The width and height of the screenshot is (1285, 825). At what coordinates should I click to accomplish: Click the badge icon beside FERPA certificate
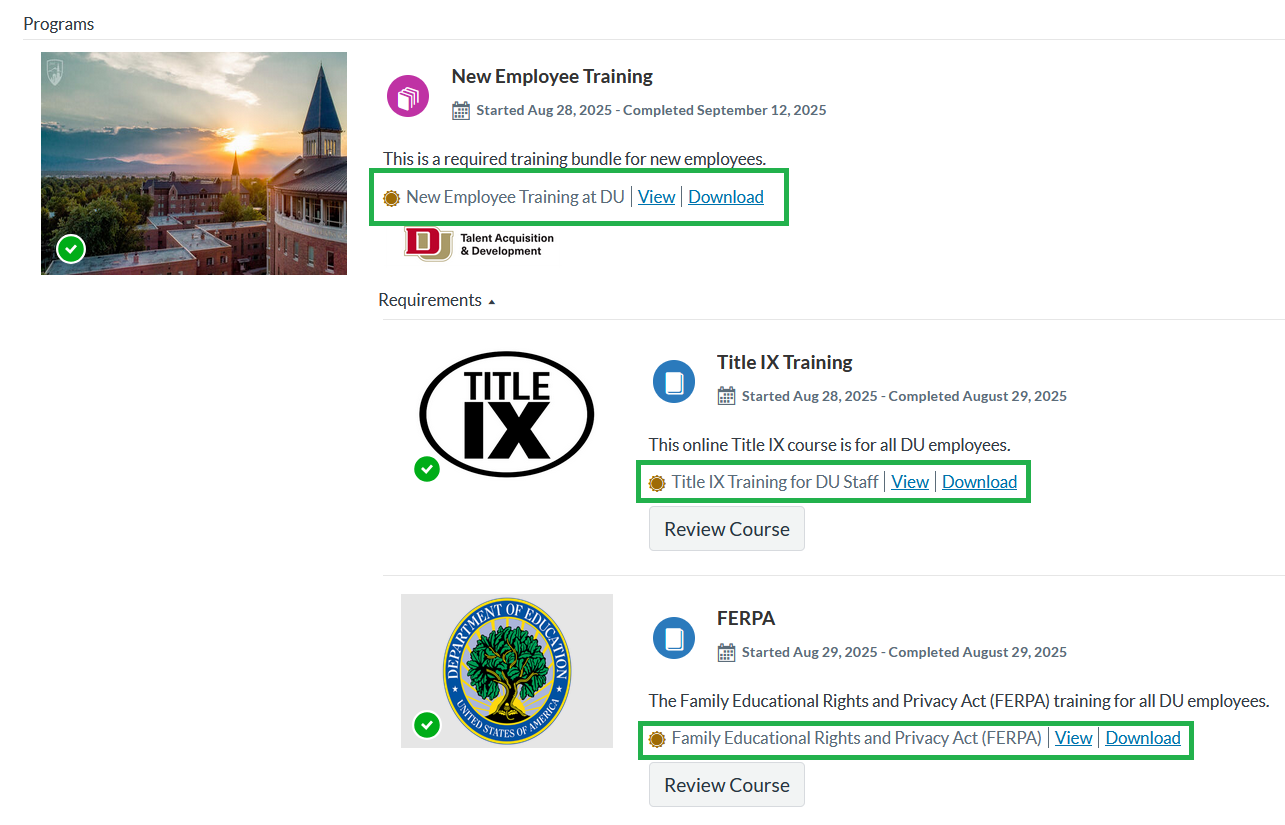[656, 737]
